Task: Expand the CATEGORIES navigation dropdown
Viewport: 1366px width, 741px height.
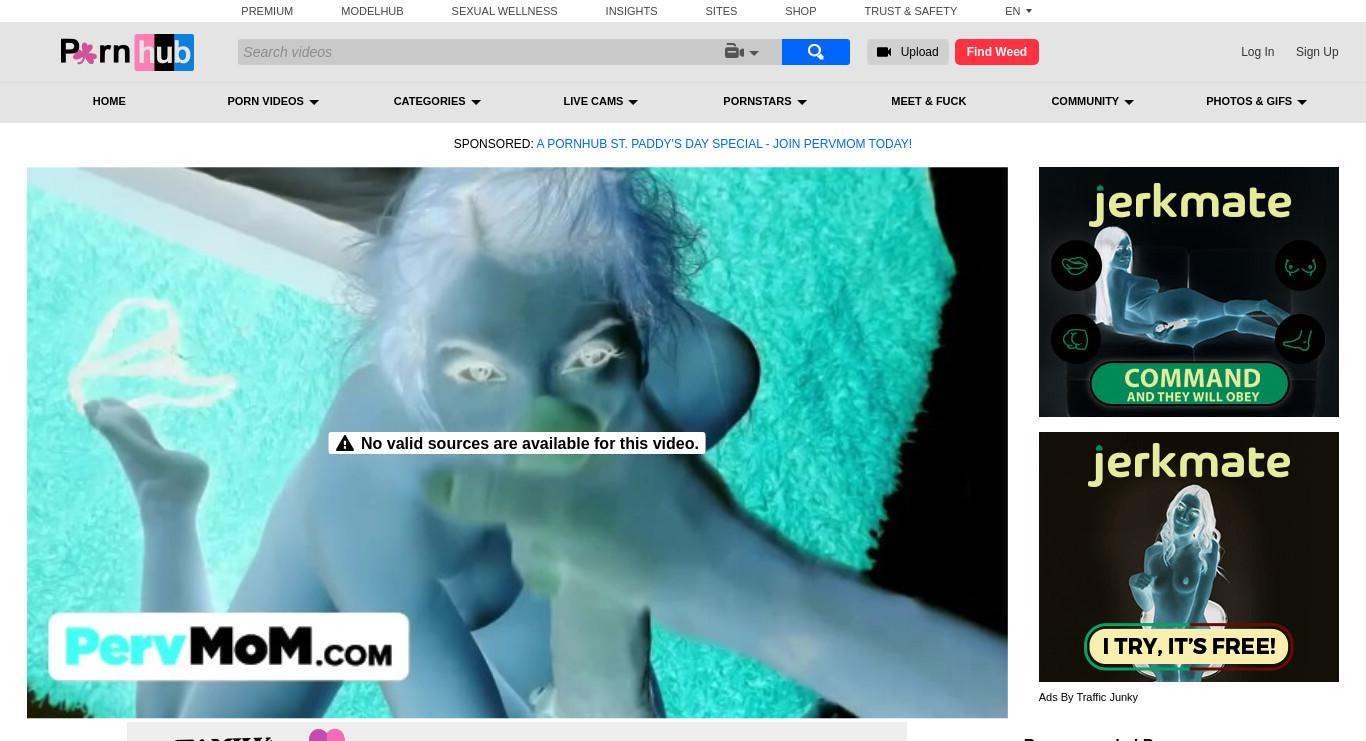Action: (x=437, y=101)
